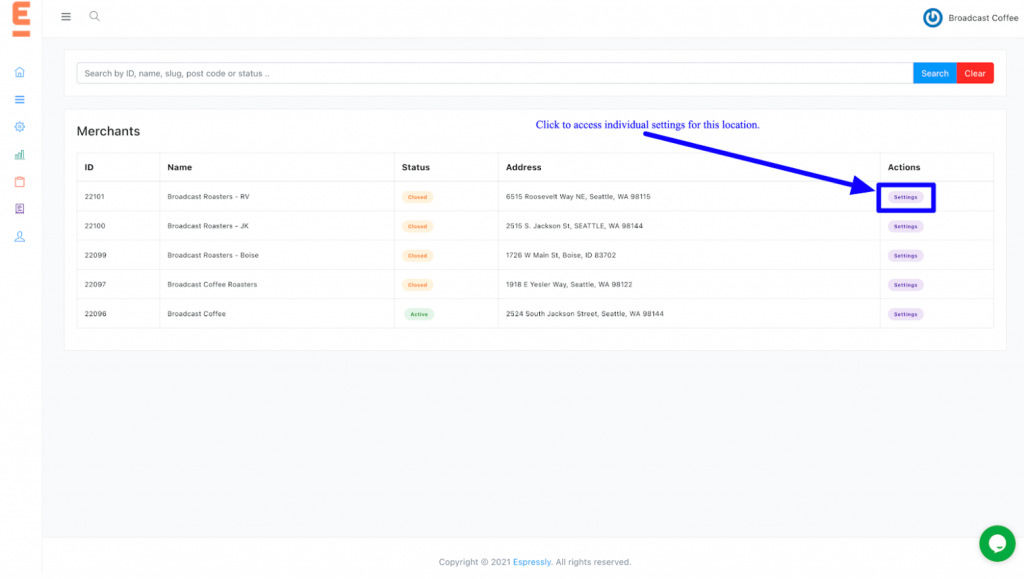Click the Closed badge for merchant 22099

tap(417, 256)
